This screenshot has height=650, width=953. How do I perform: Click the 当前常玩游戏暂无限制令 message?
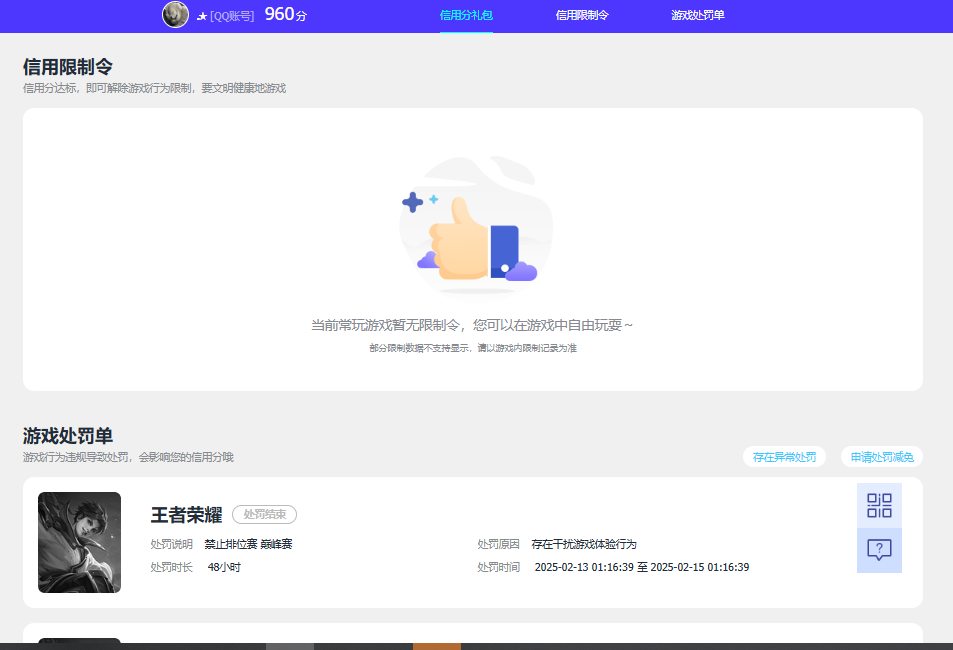[x=472, y=325]
